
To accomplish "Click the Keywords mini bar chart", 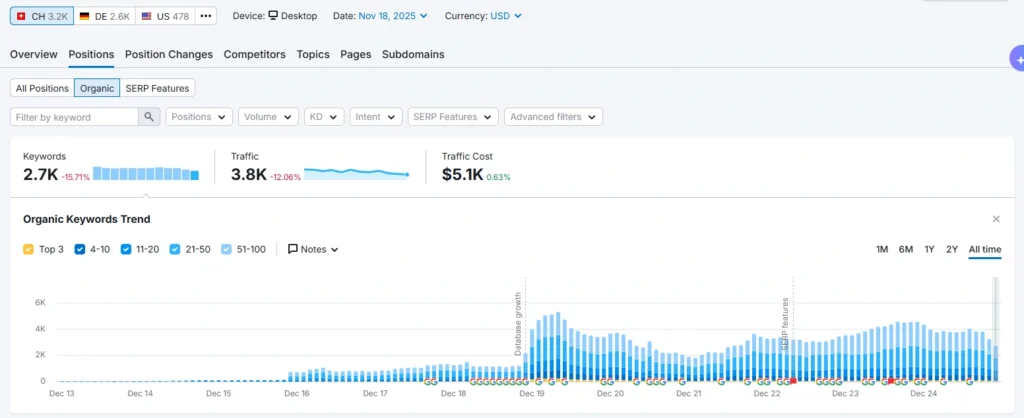I will coord(146,173).
